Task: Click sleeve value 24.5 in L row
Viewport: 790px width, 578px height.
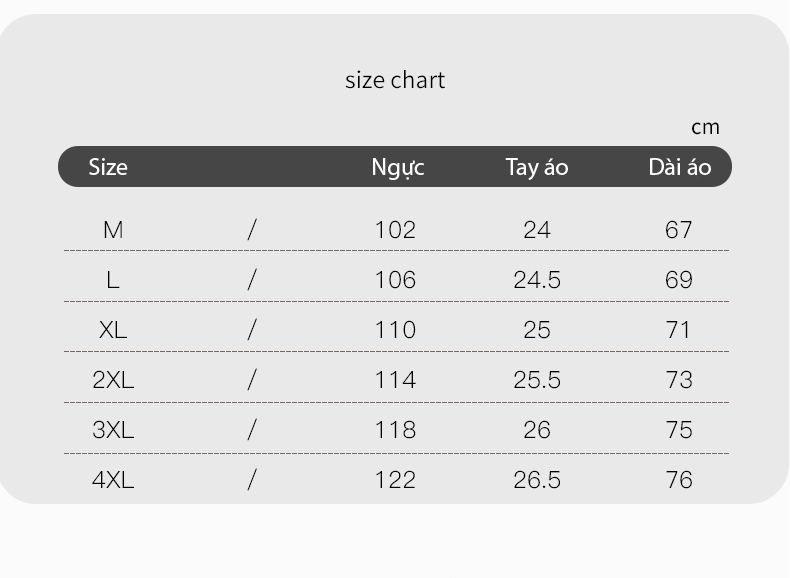Action: point(537,280)
